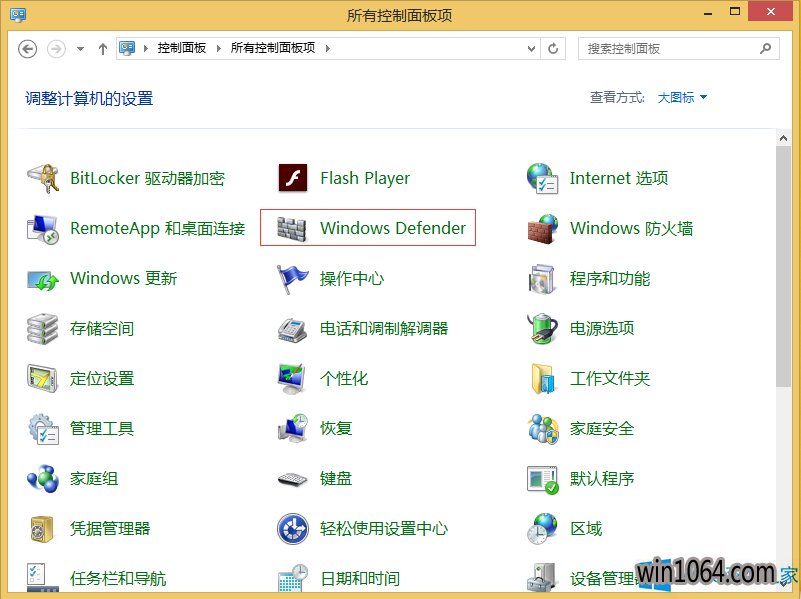Open the 默认程序 icon

(543, 479)
